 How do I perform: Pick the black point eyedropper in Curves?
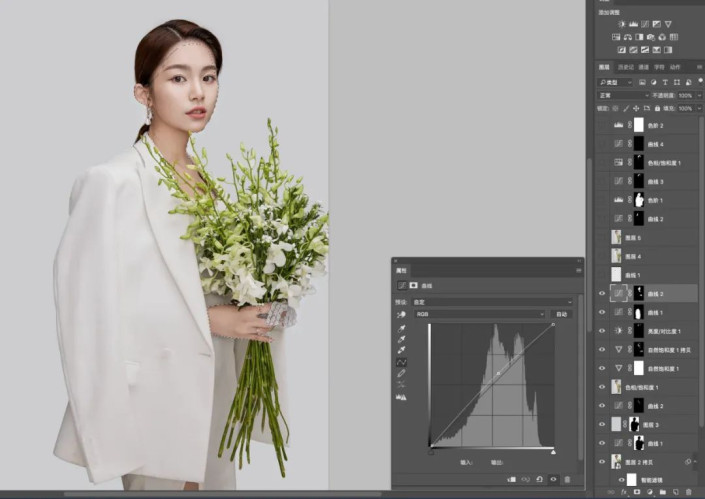(402, 328)
